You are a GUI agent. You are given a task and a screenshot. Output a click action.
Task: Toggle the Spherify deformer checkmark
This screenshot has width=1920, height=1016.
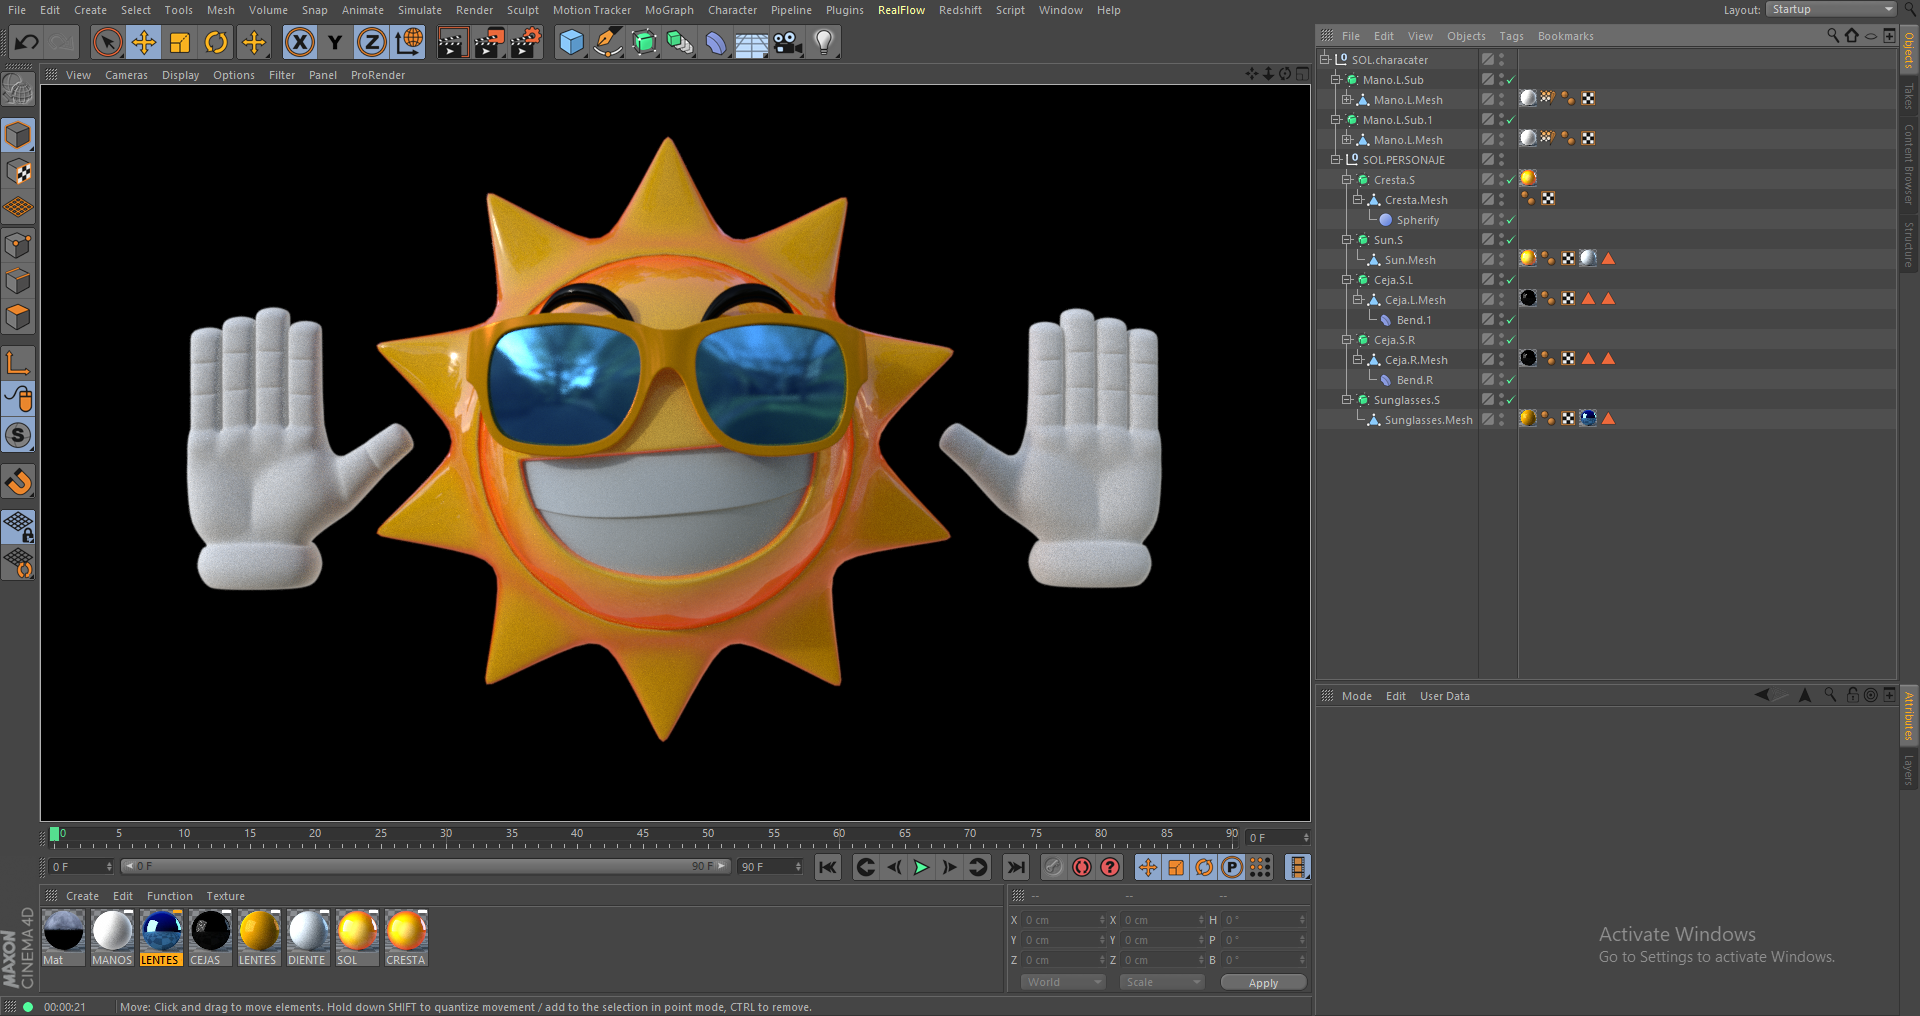[1510, 220]
